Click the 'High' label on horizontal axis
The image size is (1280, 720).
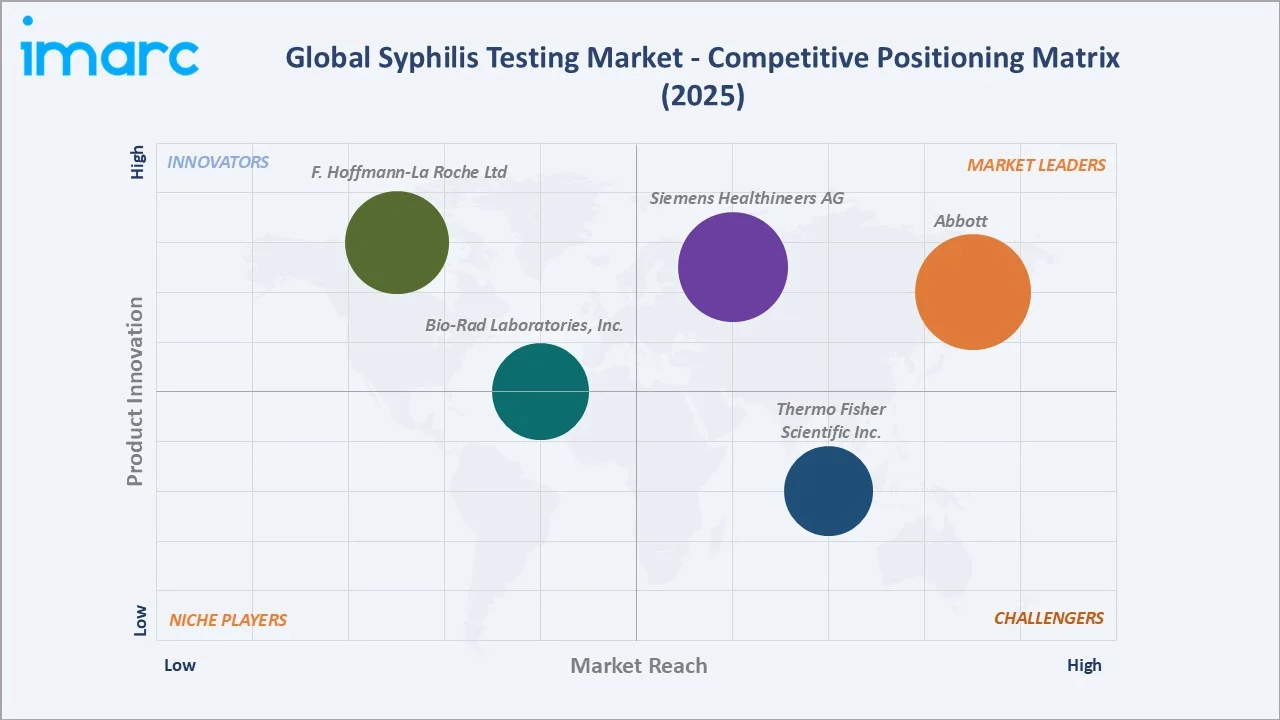tap(1084, 665)
